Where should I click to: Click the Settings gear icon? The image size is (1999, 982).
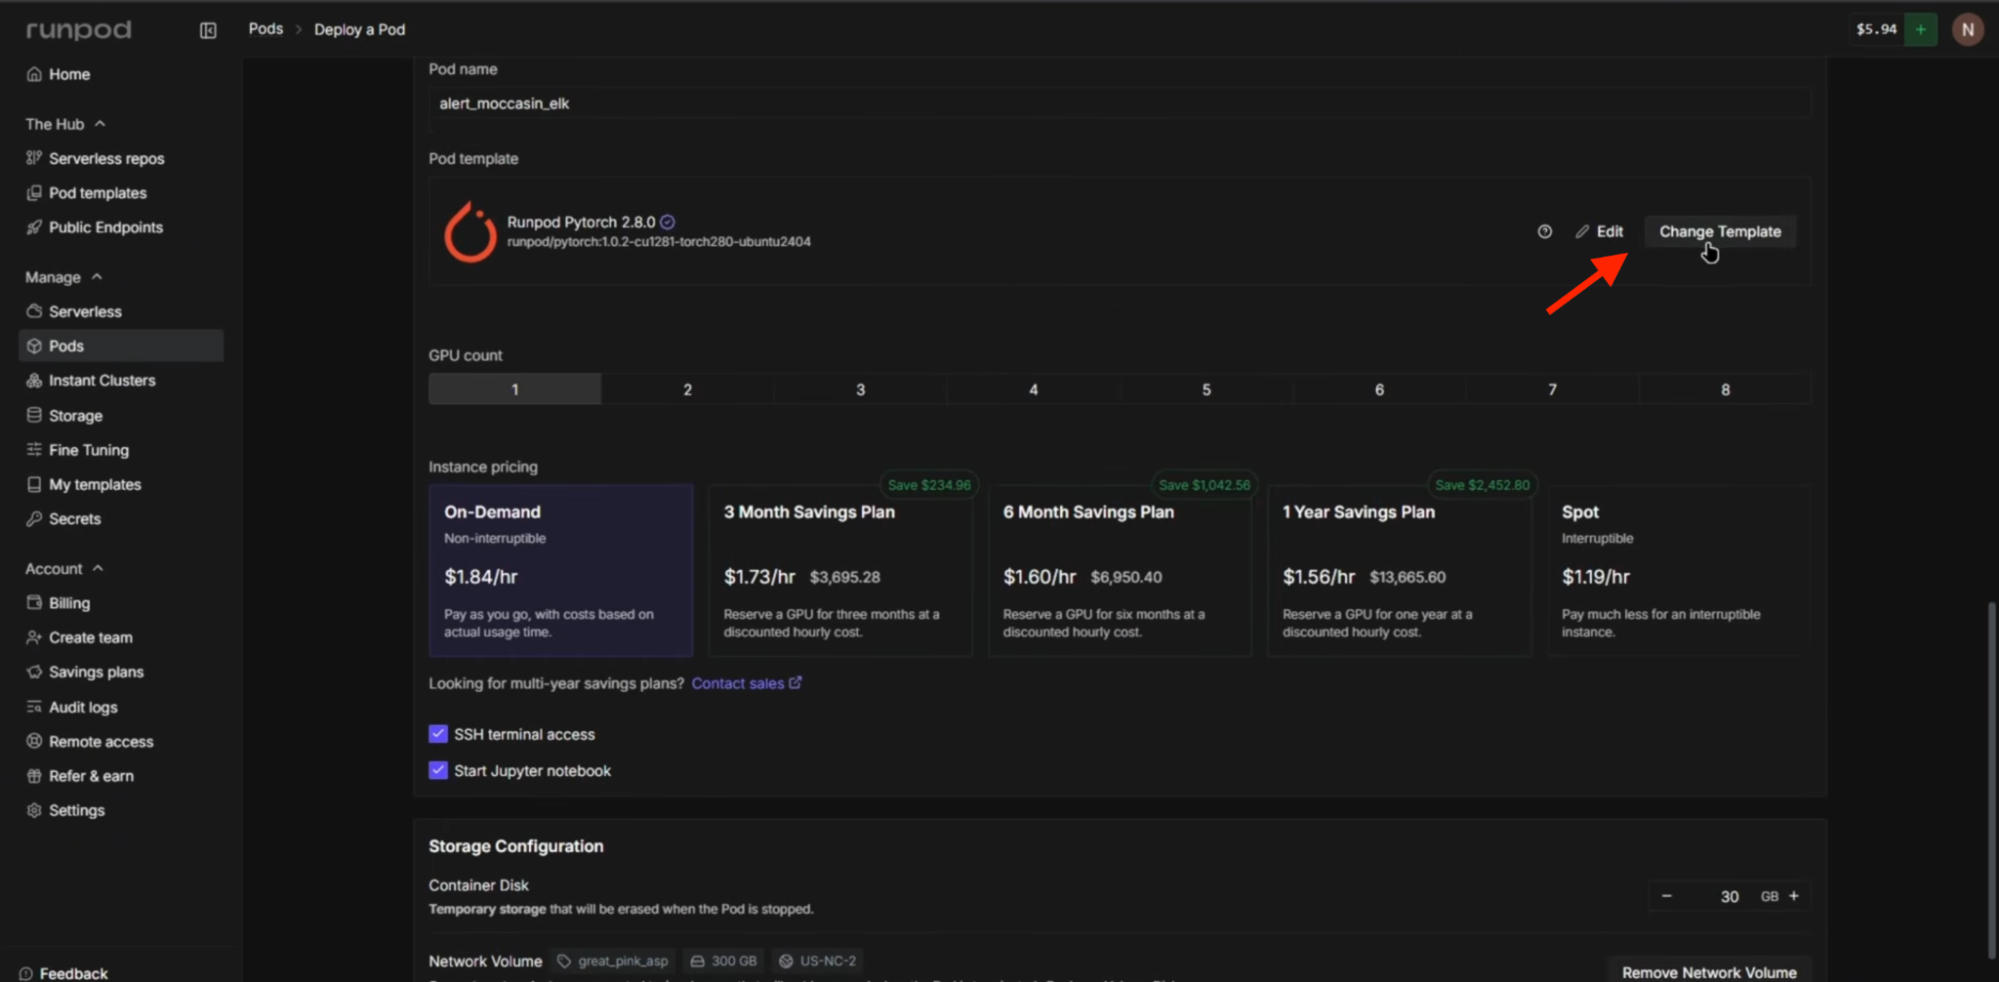34,810
